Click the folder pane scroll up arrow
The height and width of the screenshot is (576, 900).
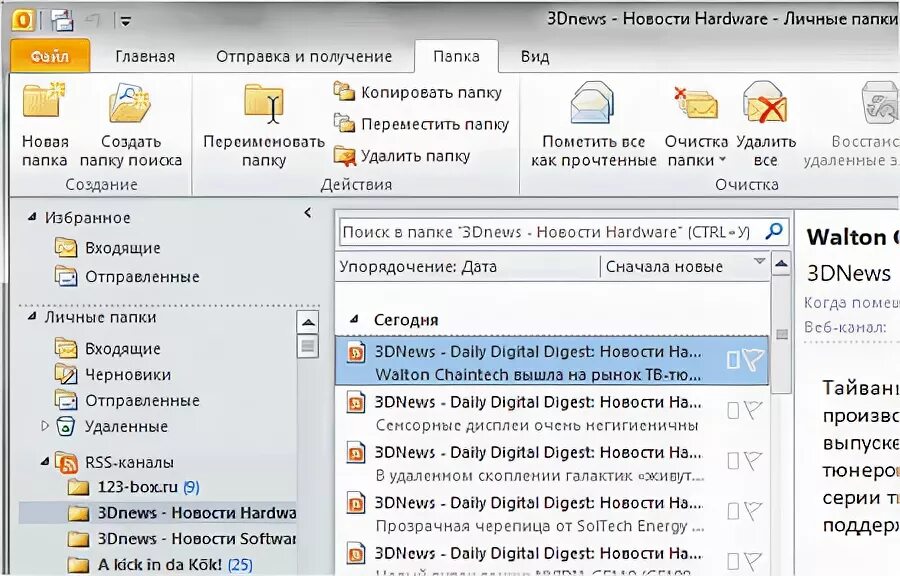tap(308, 322)
